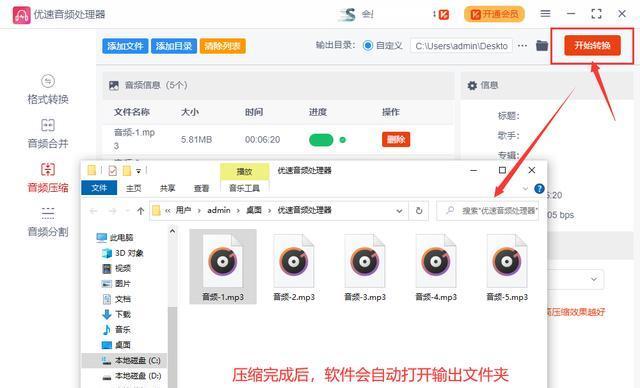The height and width of the screenshot is (388, 640).
Task: Select 图片 in the navigation tree
Action: click(x=116, y=284)
